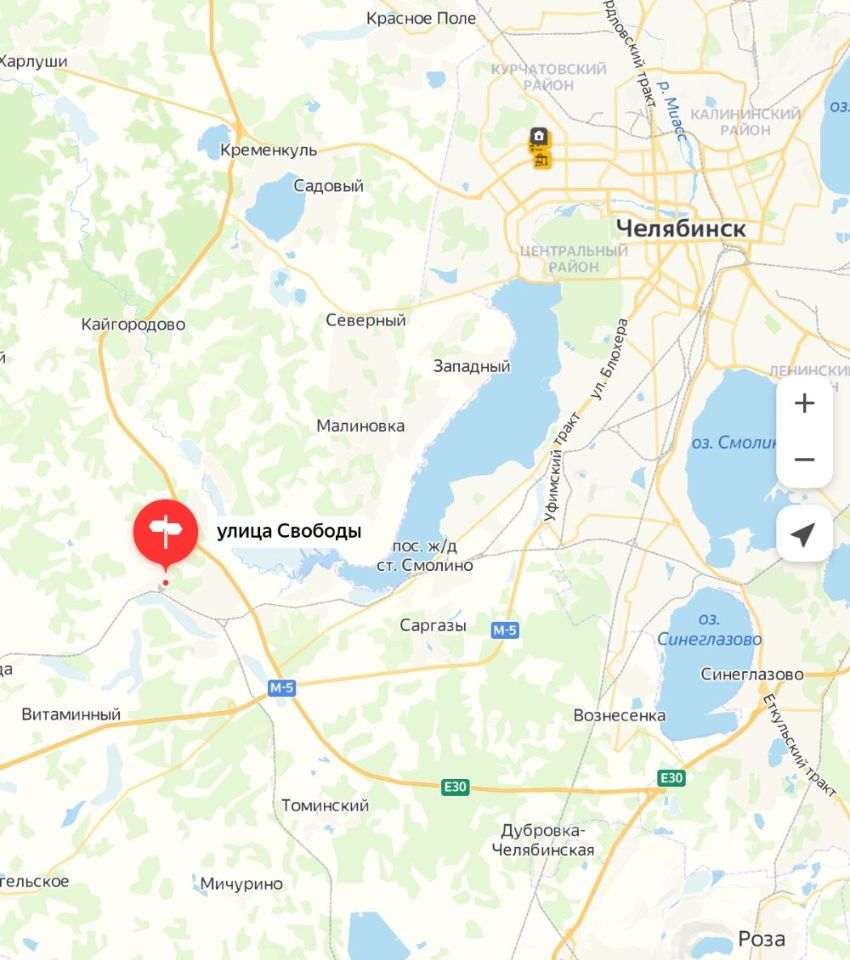
Task: Zoom in with the plus button
Action: coord(804,403)
